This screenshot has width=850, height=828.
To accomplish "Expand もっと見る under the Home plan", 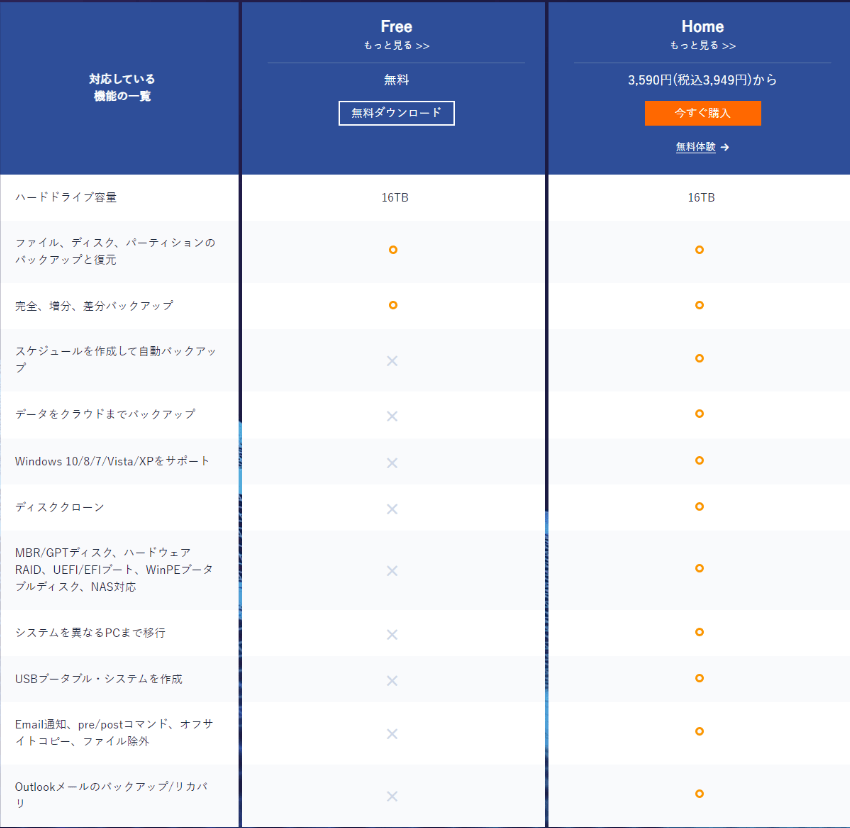I will (x=702, y=45).
